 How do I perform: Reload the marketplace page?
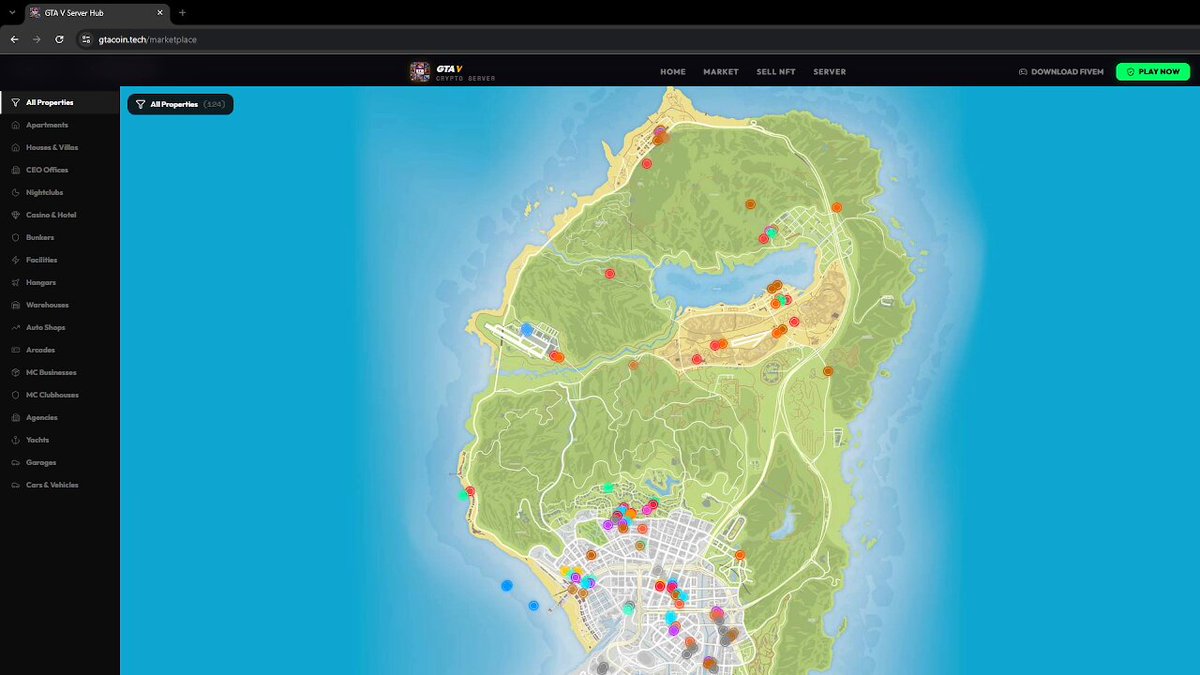pyautogui.click(x=59, y=39)
